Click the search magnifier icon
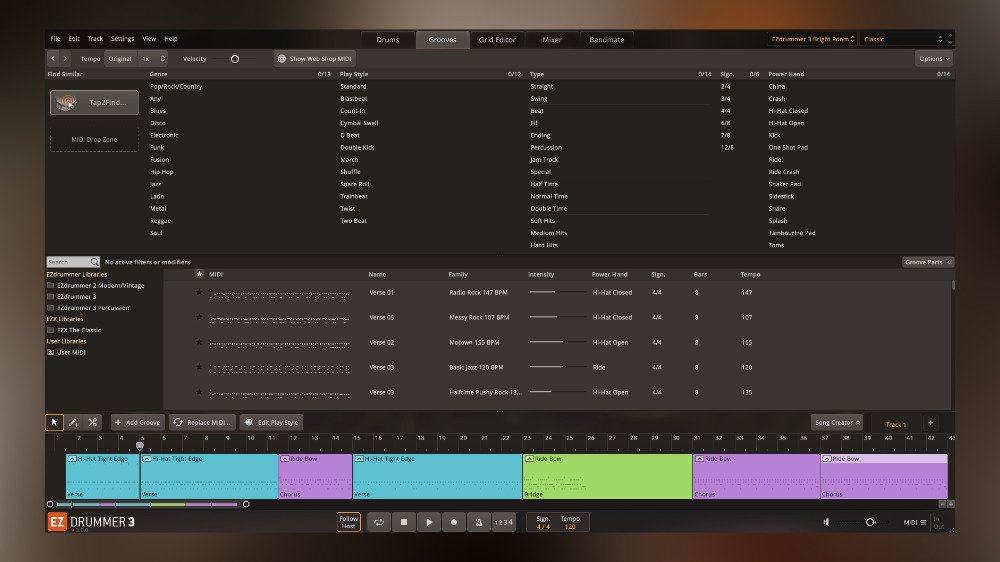Screen dimensions: 1000x562 click(94, 262)
